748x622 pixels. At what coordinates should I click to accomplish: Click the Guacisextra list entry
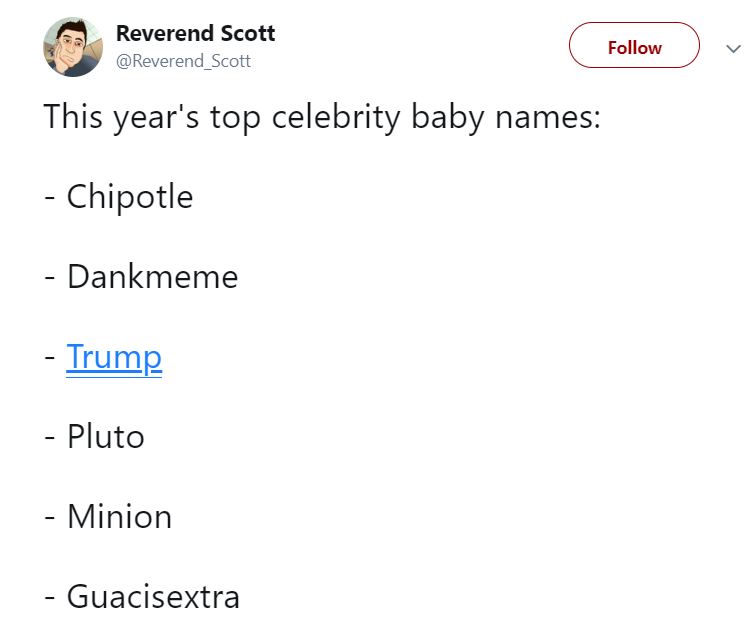tap(153, 597)
